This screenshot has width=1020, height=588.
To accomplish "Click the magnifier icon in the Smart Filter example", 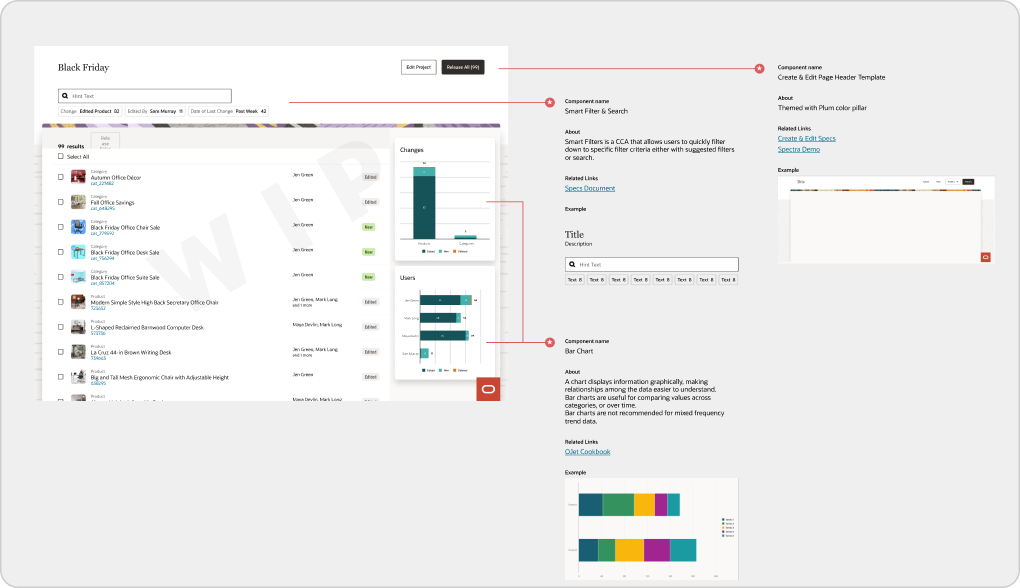I will pyautogui.click(x=572, y=264).
